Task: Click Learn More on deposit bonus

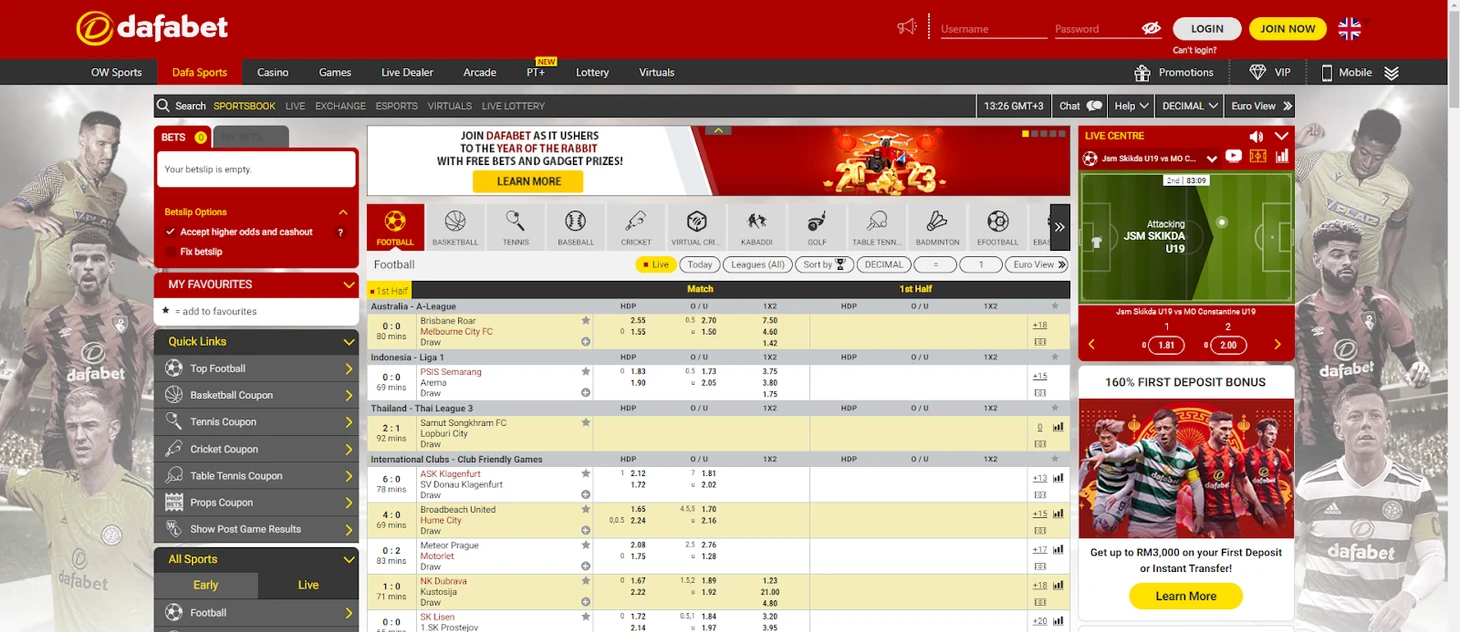Action: 1186,596
